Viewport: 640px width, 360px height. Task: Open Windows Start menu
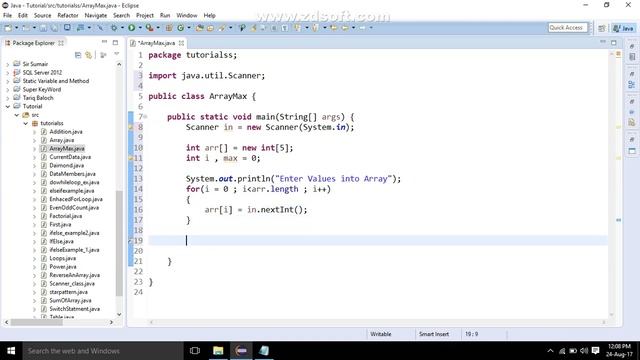11,351
